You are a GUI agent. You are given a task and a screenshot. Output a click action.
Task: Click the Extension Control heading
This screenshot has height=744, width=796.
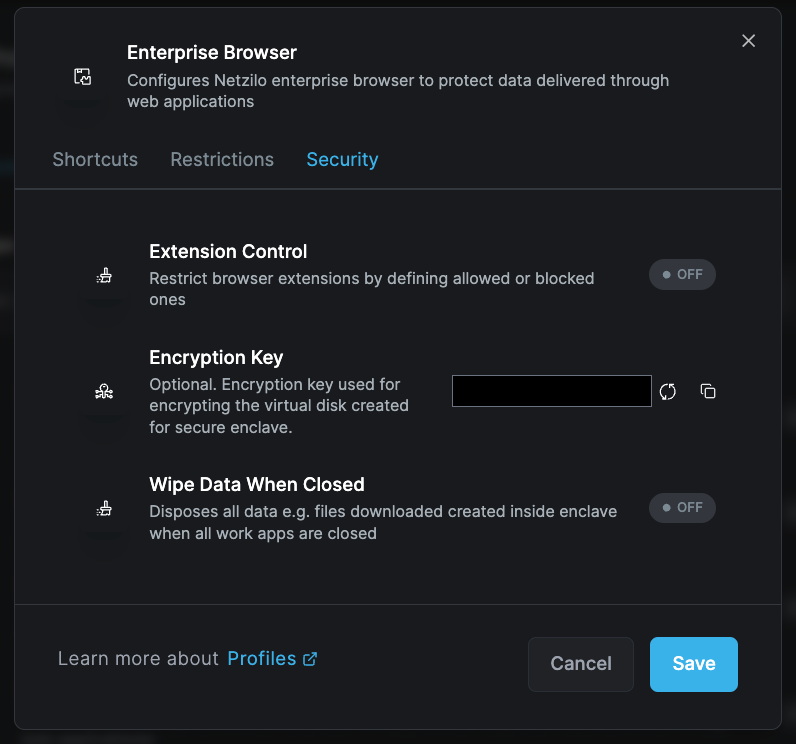(x=228, y=252)
